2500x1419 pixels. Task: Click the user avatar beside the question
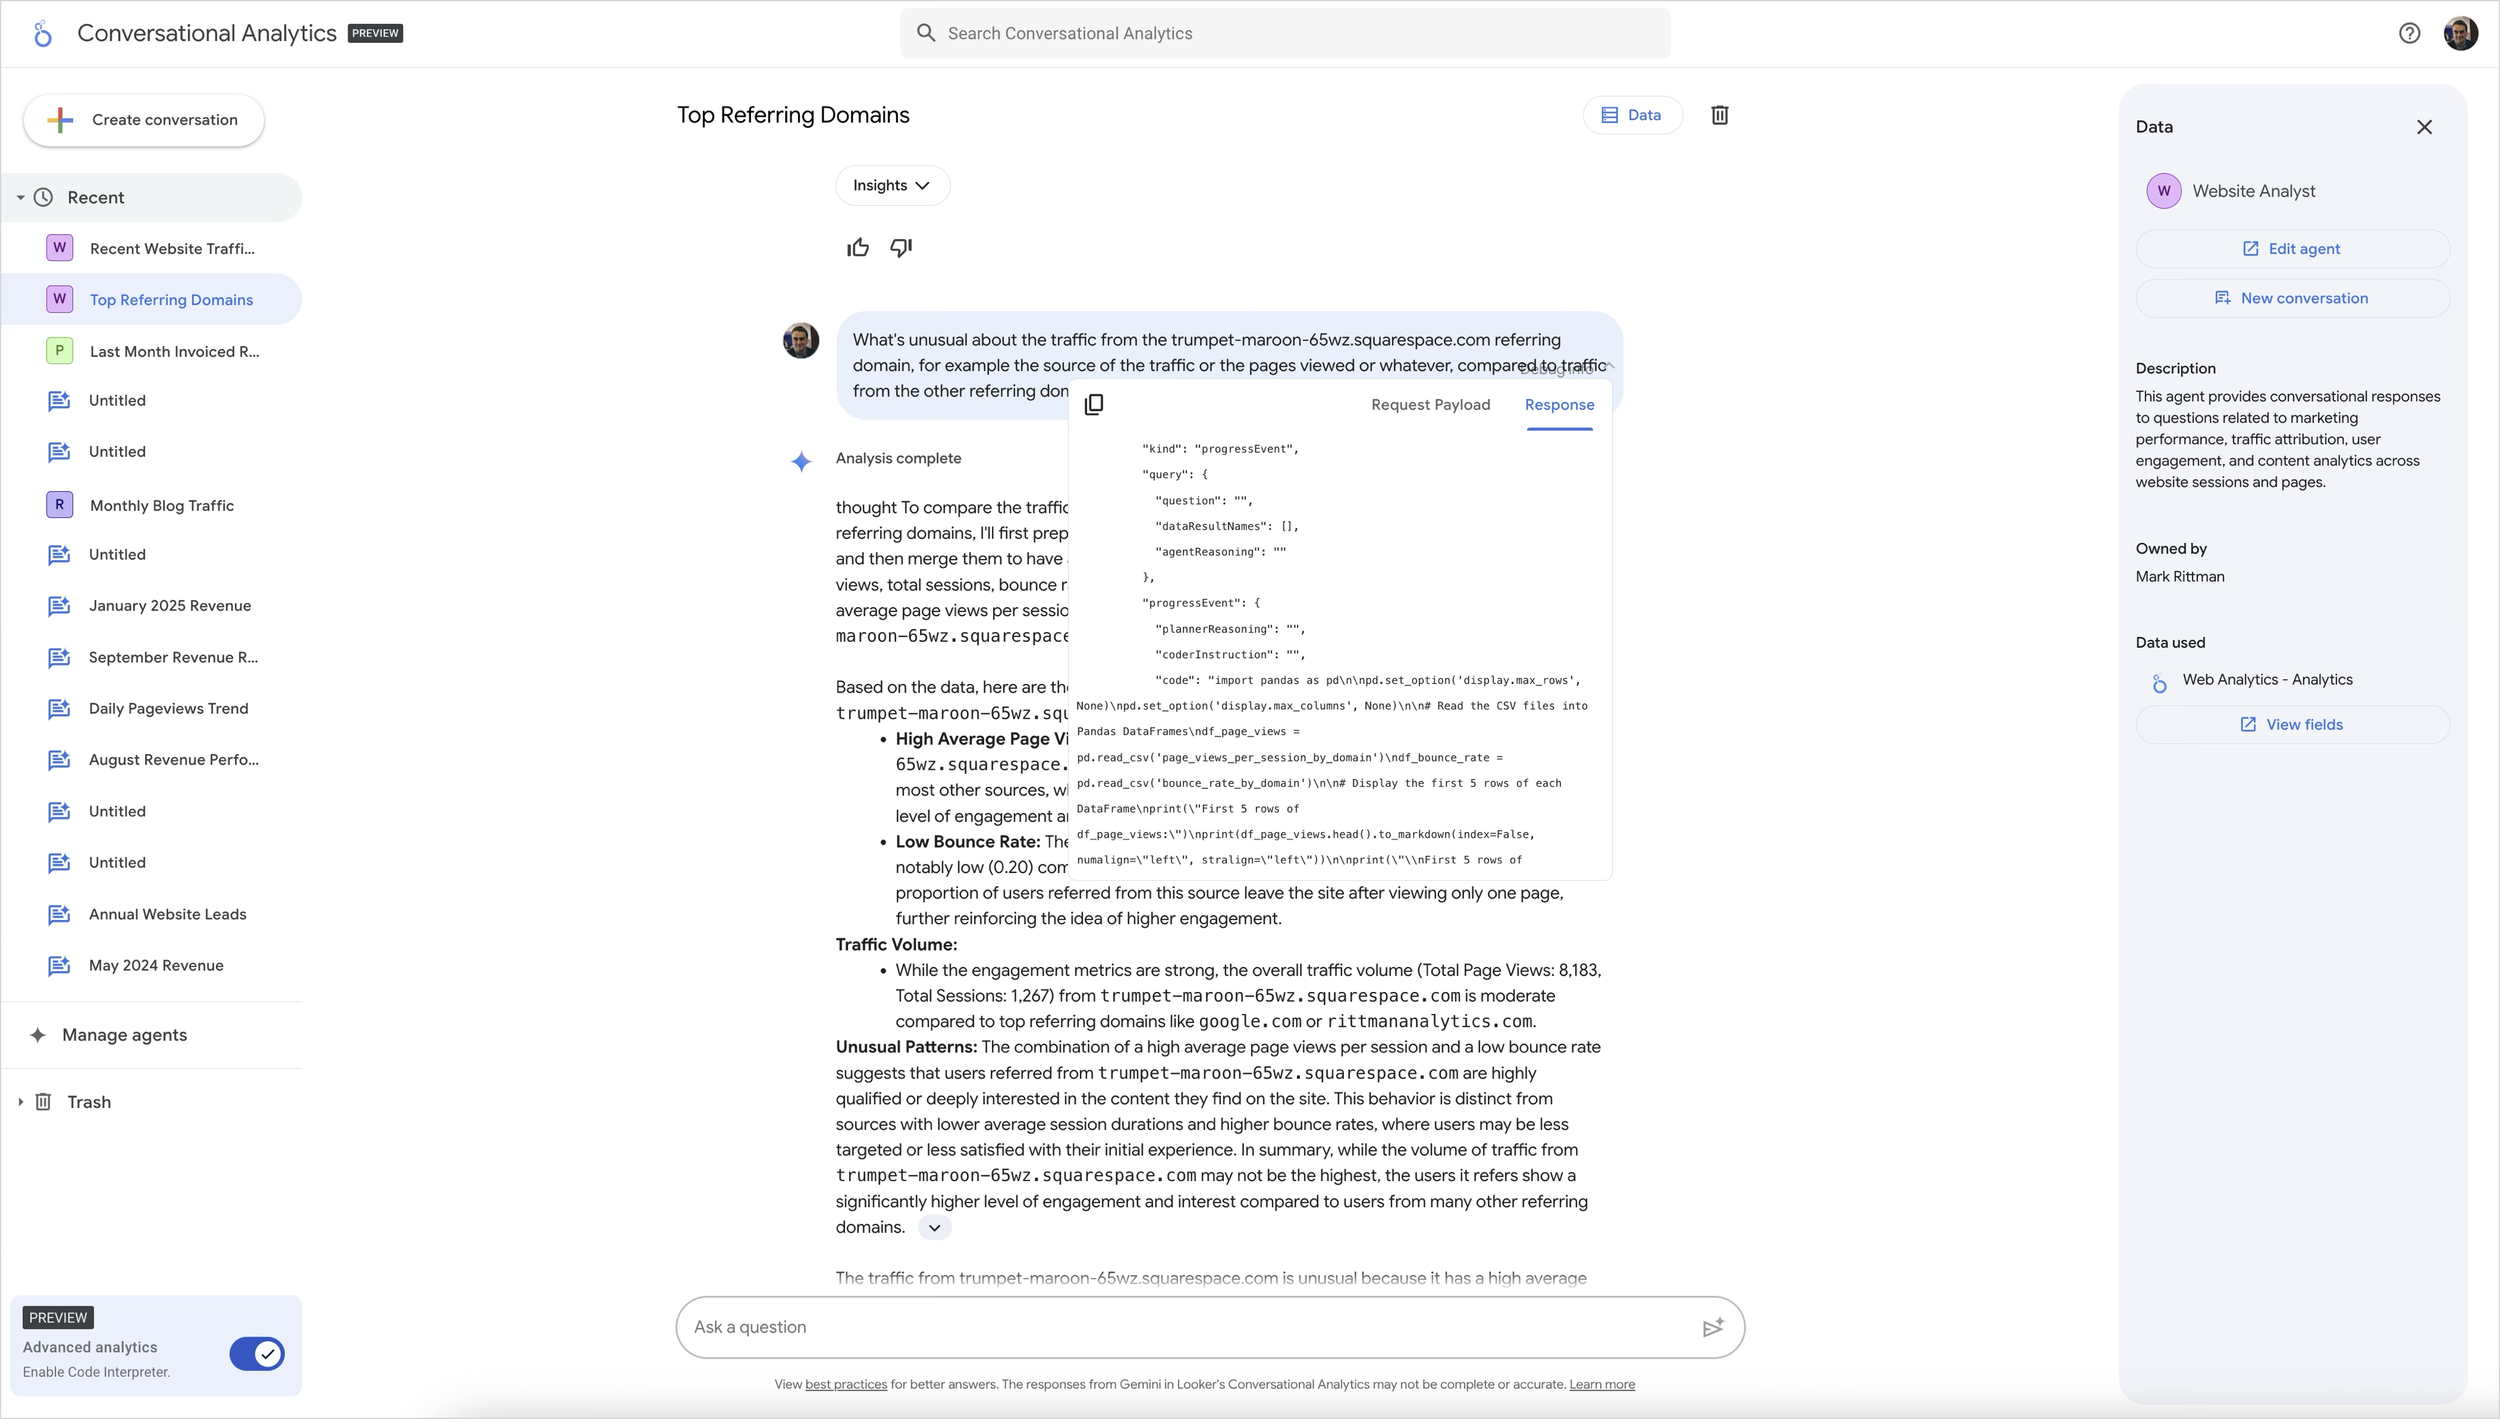click(800, 340)
